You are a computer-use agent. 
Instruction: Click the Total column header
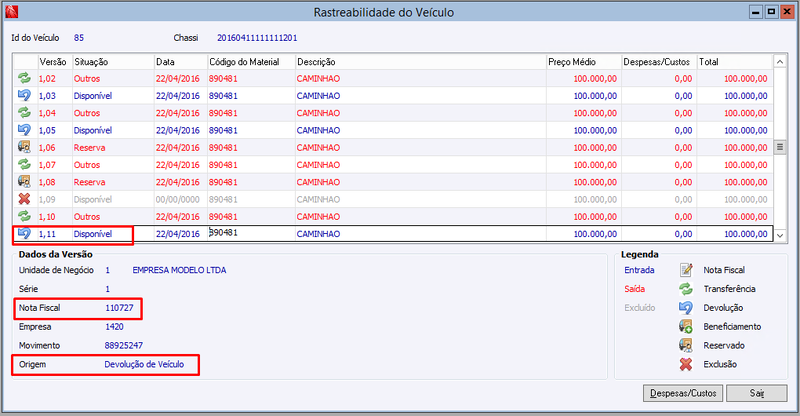(735, 62)
